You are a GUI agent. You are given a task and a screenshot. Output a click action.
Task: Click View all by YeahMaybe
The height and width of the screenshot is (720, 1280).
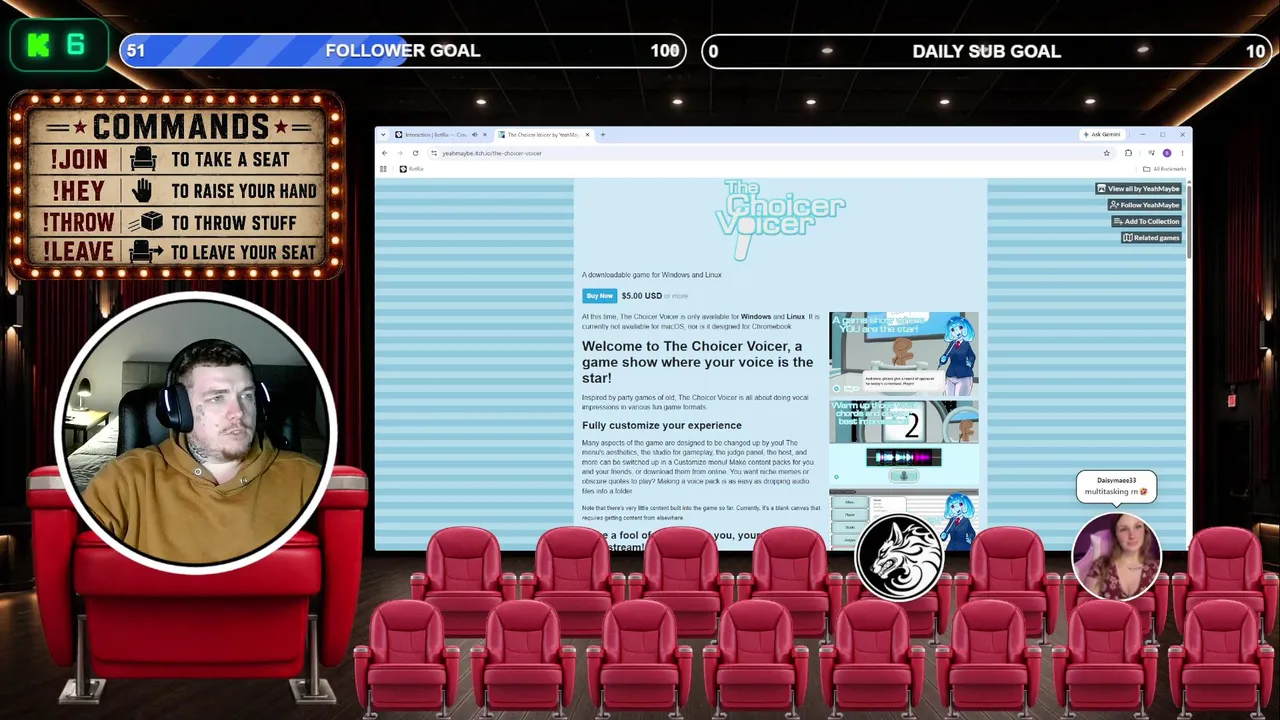[x=1138, y=189]
